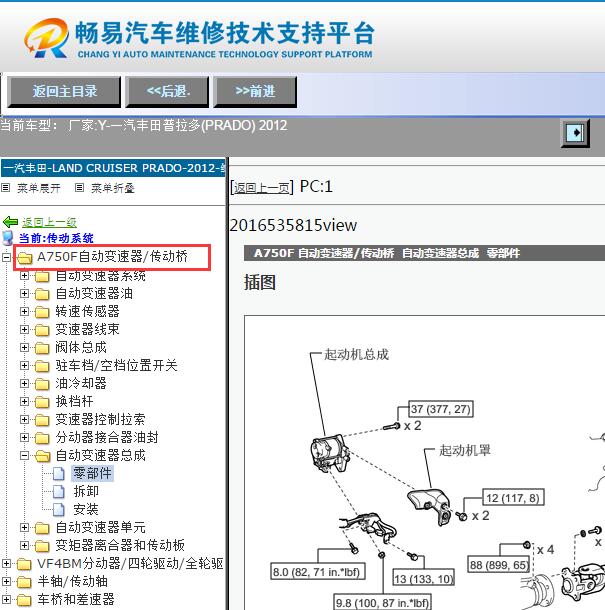Click the folder icon beside 半轴/传动轴
The width and height of the screenshot is (605, 610).
[x=24, y=582]
